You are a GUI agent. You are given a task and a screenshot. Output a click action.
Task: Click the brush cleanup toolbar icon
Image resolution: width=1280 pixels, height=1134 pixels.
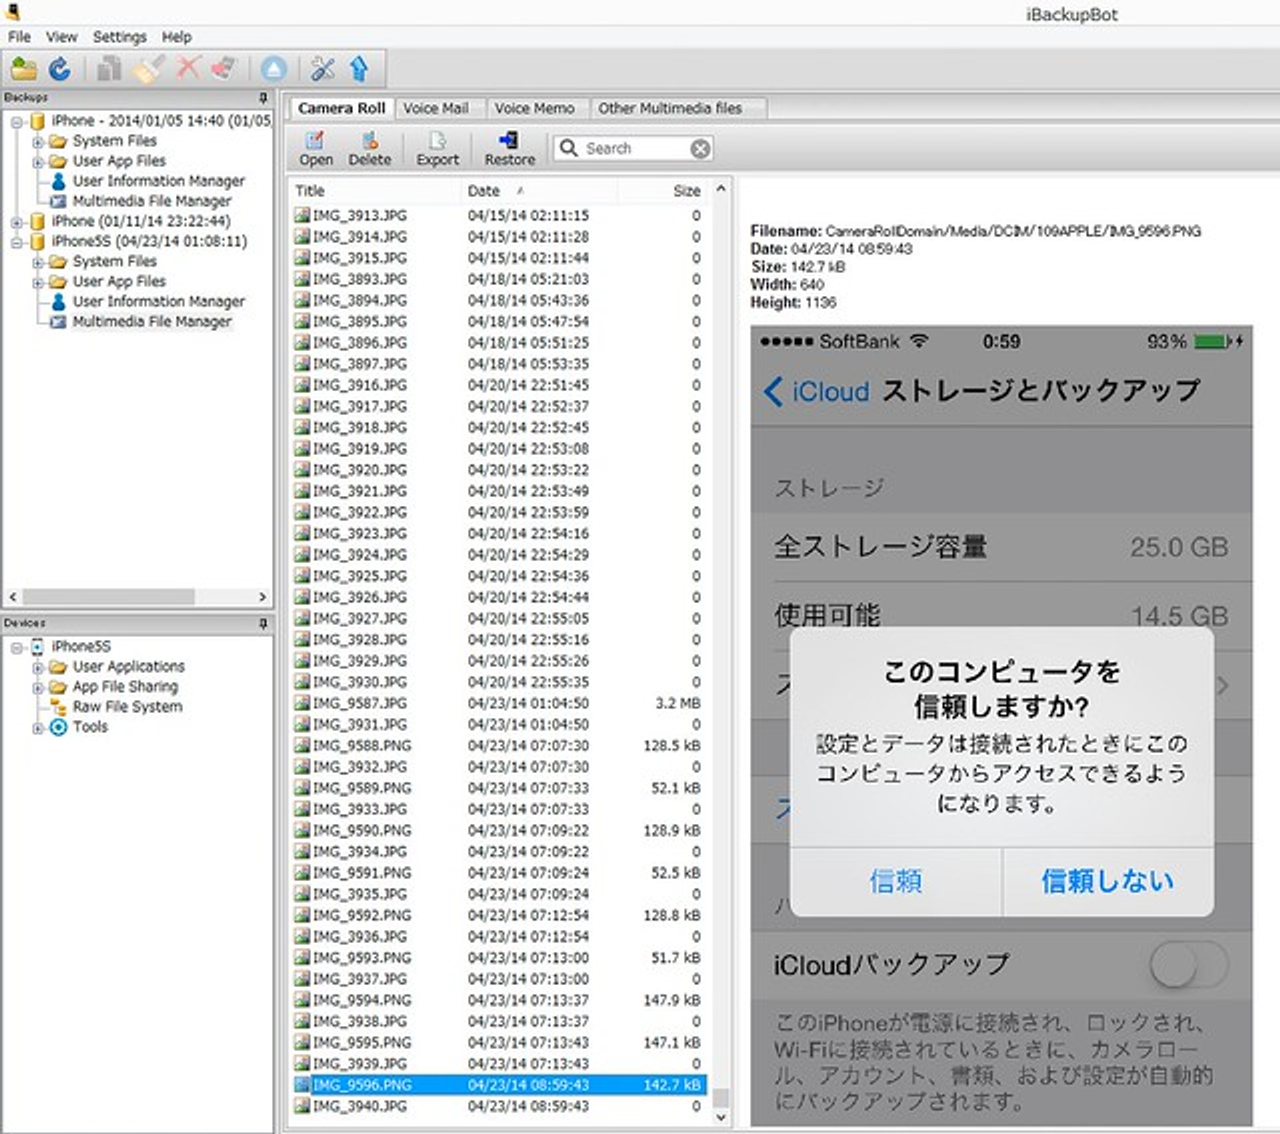pyautogui.click(x=149, y=68)
